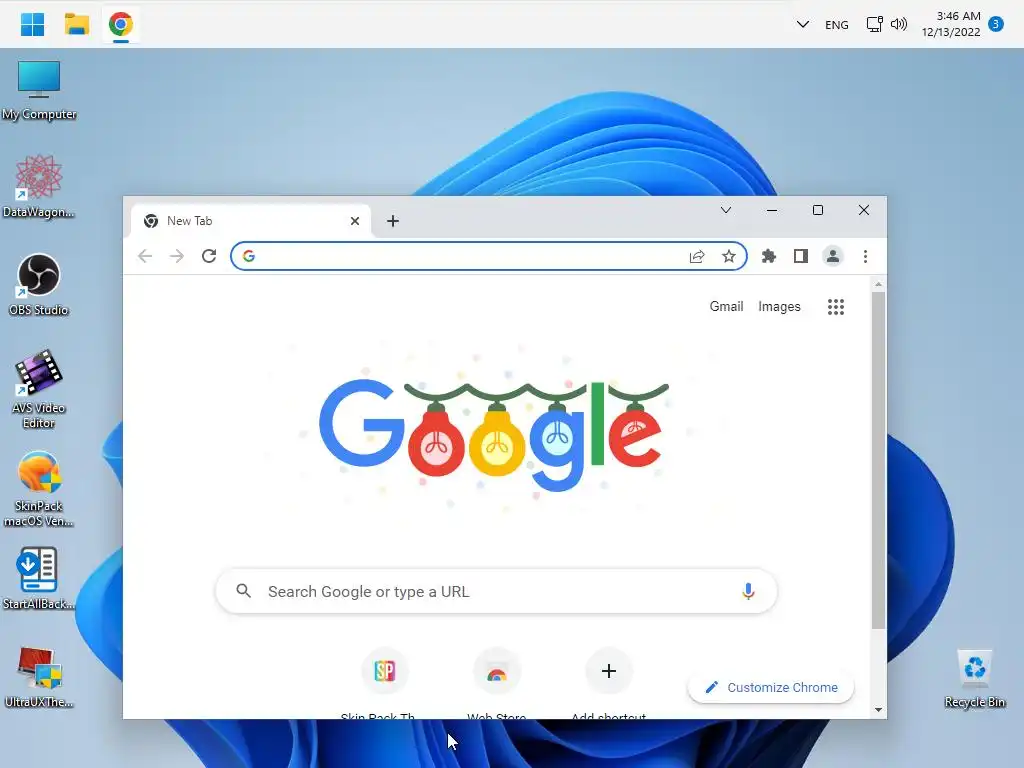1024x768 pixels.
Task: Open File Explorer from taskbar
Action: pos(76,25)
